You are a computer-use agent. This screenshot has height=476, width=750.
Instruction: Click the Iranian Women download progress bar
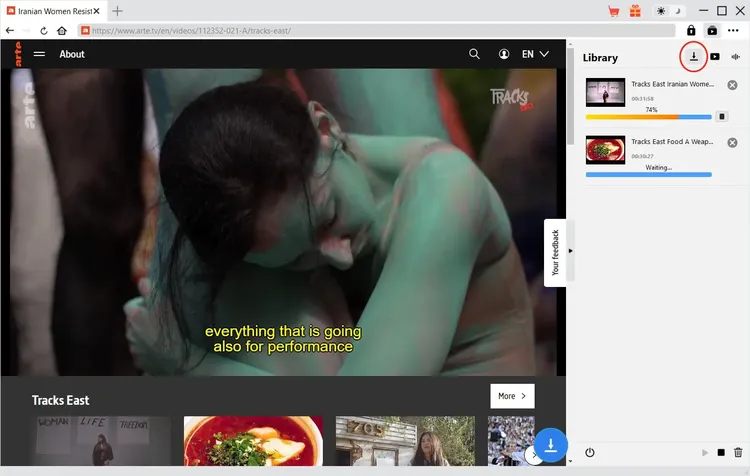(x=648, y=117)
